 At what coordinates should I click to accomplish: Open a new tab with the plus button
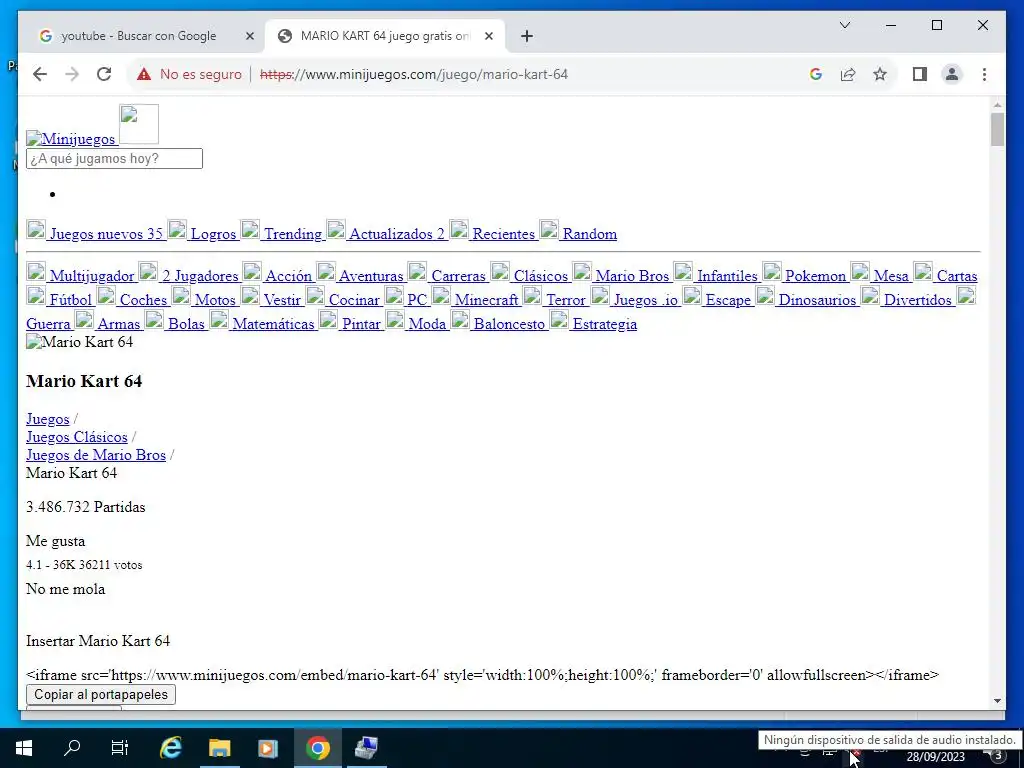(527, 36)
